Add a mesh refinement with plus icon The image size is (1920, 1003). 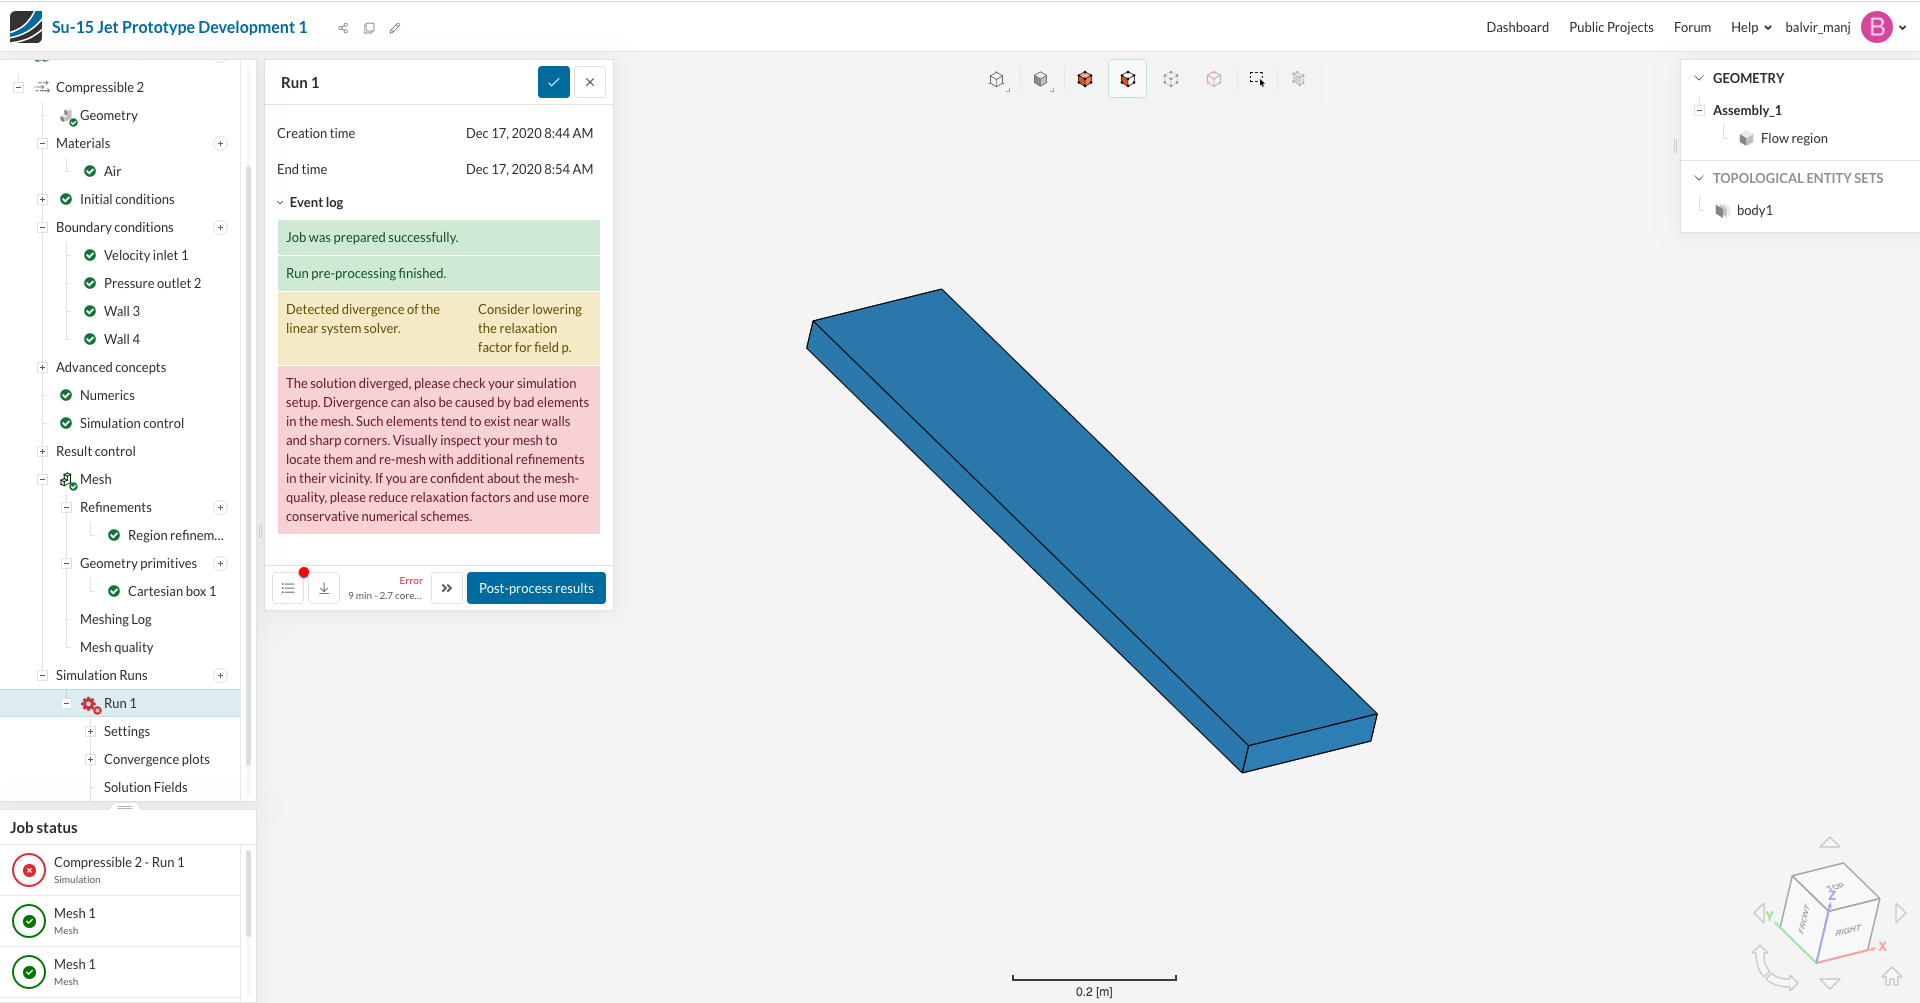(220, 507)
